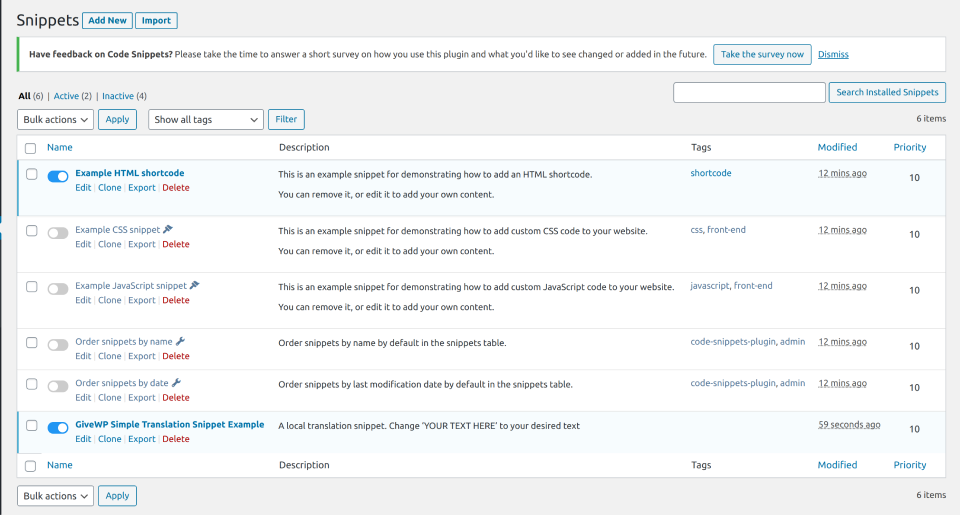Clone the Example CSS snippet

point(110,244)
